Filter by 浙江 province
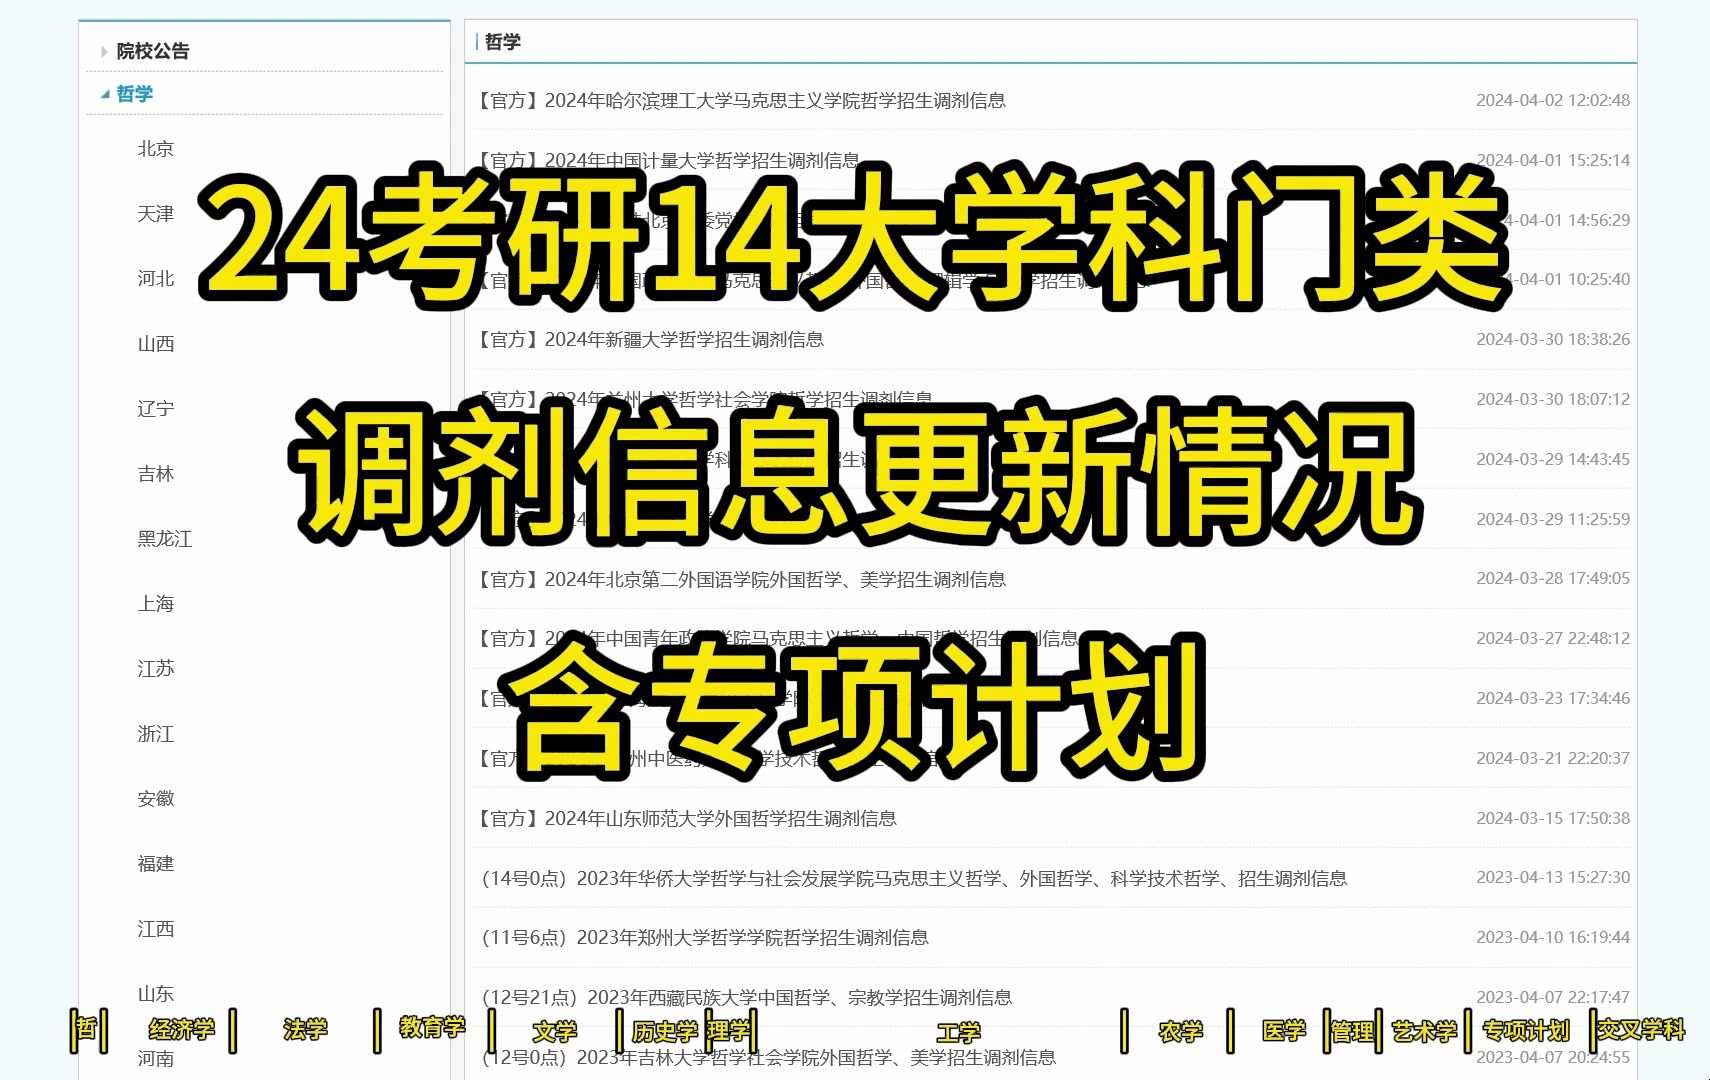 click(x=156, y=734)
